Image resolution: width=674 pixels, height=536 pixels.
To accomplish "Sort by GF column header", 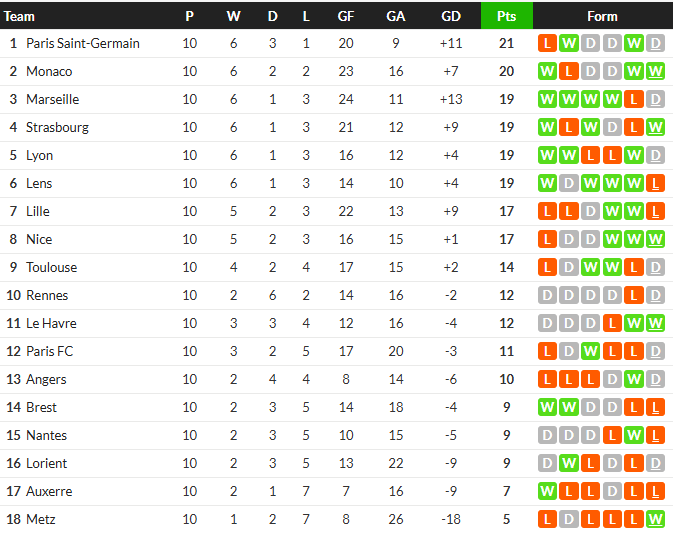I will [346, 16].
